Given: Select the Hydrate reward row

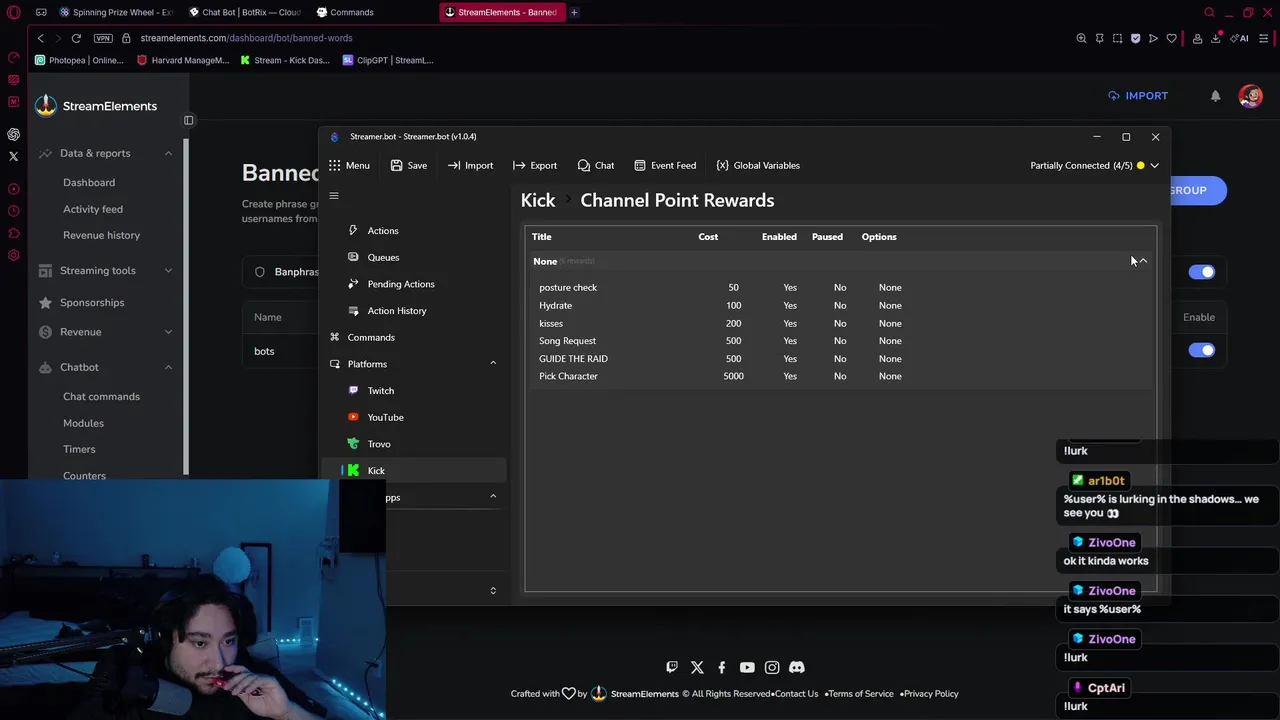Looking at the screenshot, I should pyautogui.click(x=842, y=306).
